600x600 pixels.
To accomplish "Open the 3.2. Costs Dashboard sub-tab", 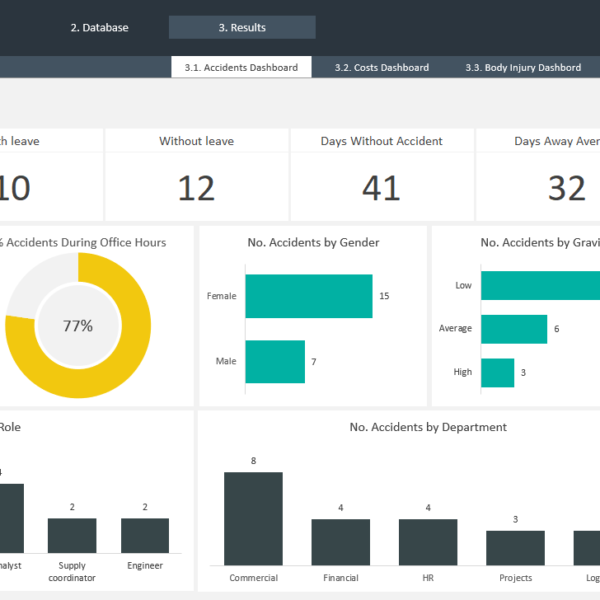I will 382,68.
